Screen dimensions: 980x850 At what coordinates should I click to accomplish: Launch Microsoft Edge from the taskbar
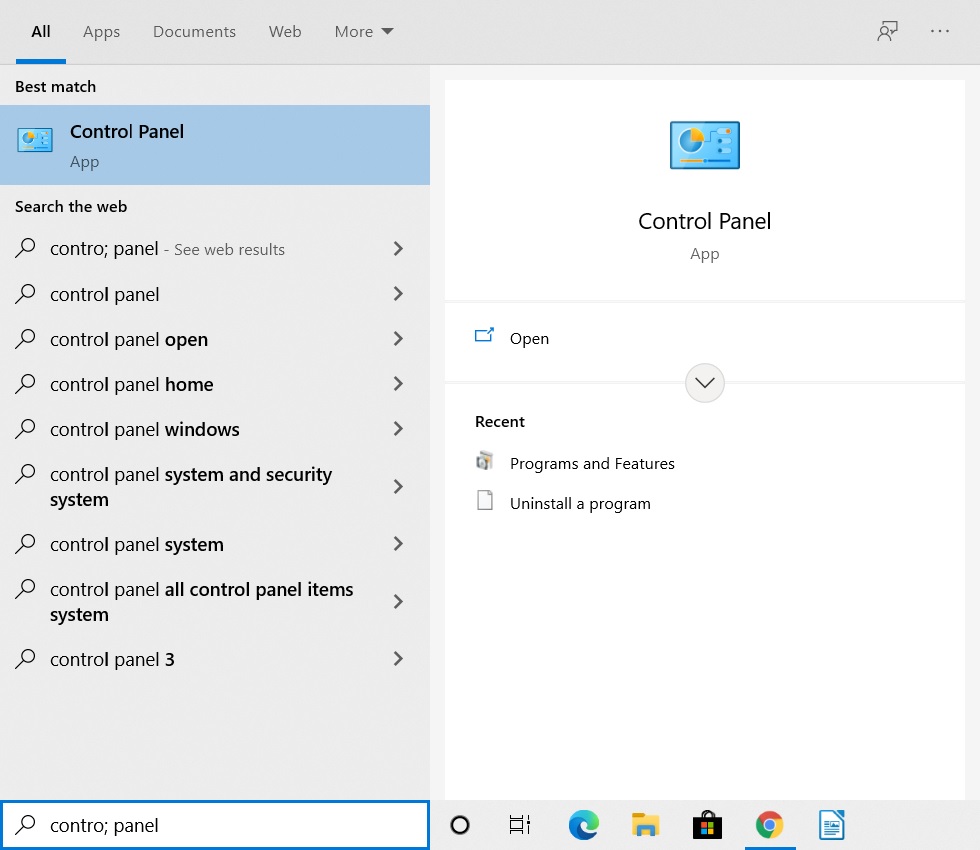tap(583, 825)
